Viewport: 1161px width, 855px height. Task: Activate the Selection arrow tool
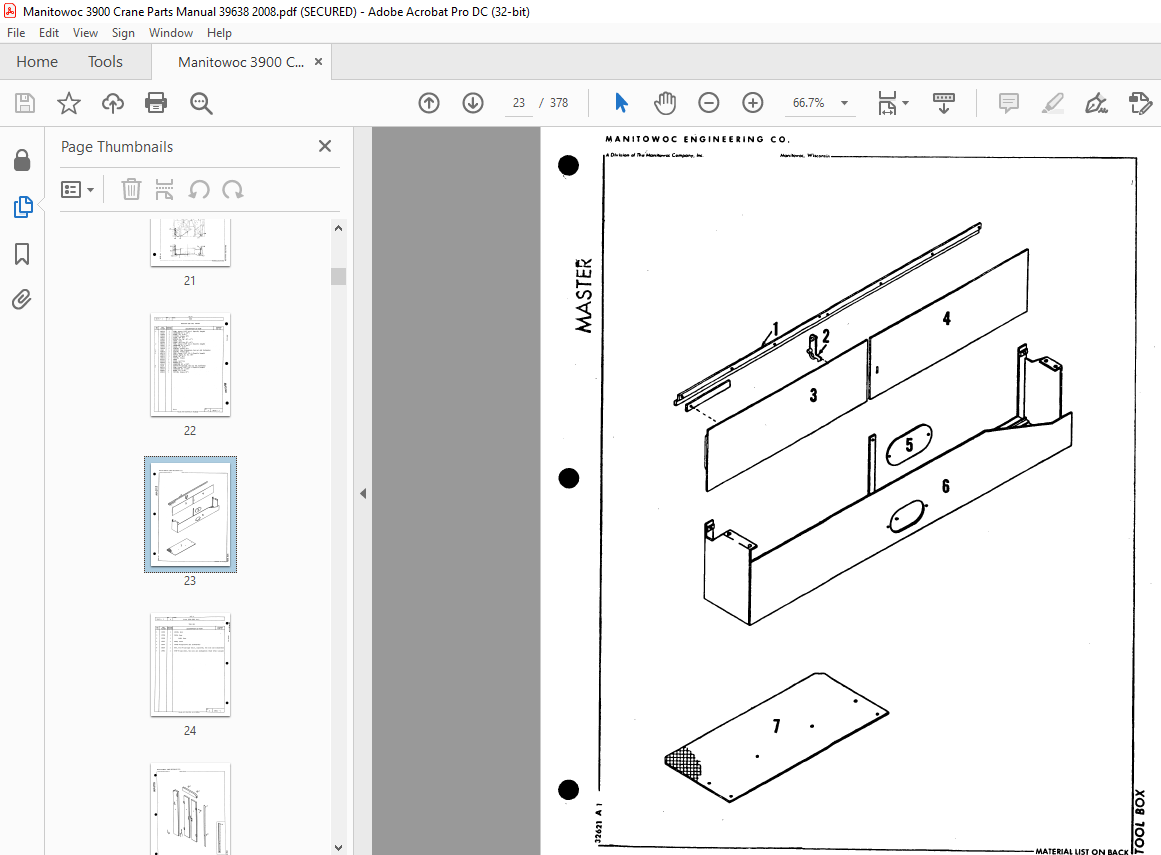pyautogui.click(x=621, y=103)
